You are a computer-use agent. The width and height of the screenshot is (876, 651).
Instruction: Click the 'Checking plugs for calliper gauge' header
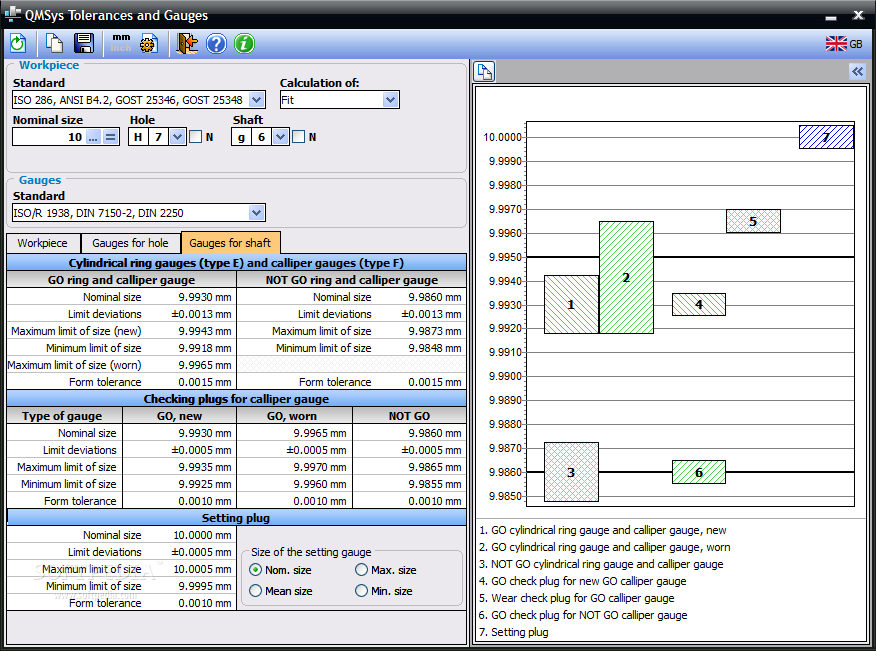click(x=236, y=399)
